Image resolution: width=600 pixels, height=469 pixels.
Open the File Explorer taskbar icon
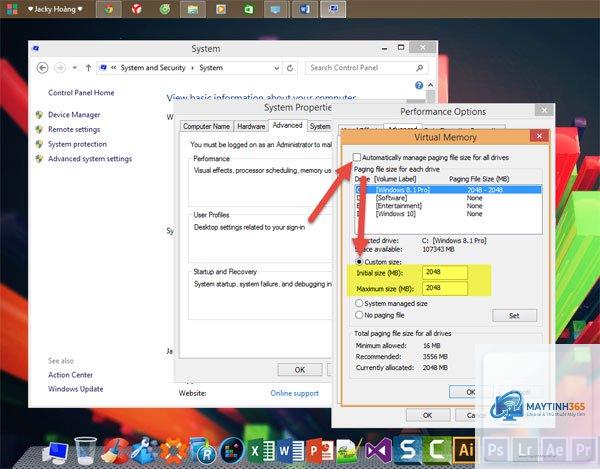point(192,9)
